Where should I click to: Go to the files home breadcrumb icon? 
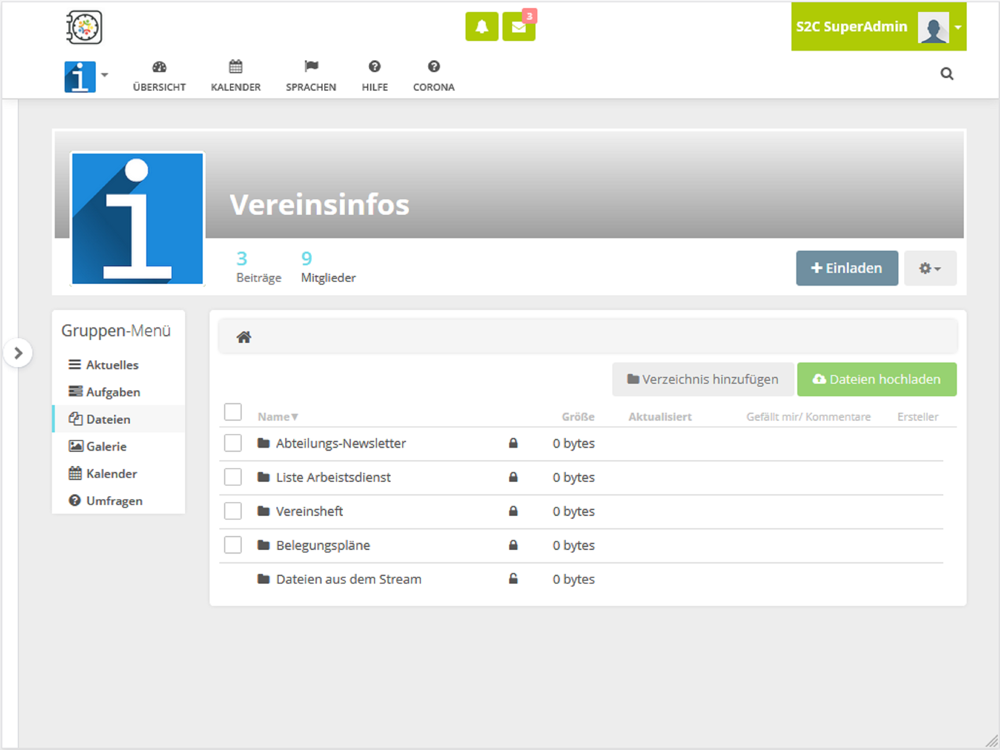(244, 337)
